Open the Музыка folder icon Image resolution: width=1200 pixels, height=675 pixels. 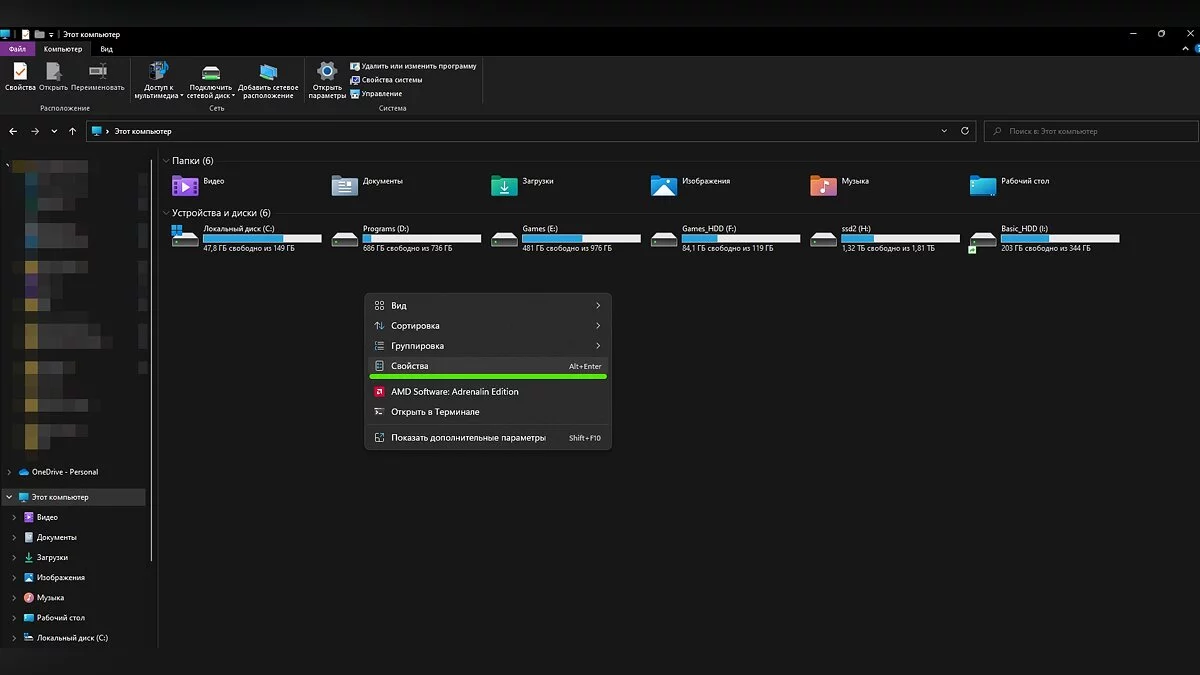point(823,185)
